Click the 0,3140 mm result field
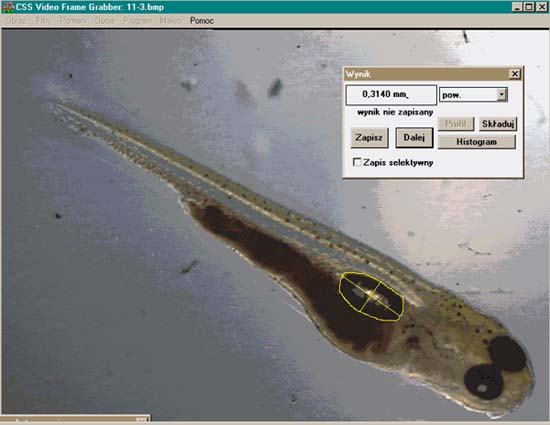 tap(391, 95)
